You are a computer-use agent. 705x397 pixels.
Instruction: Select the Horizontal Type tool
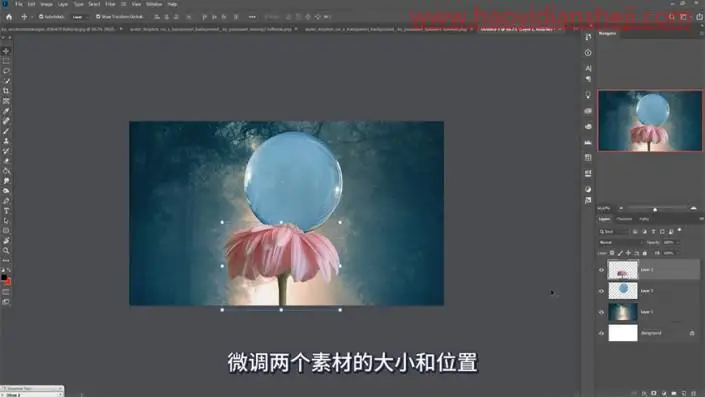[6, 211]
